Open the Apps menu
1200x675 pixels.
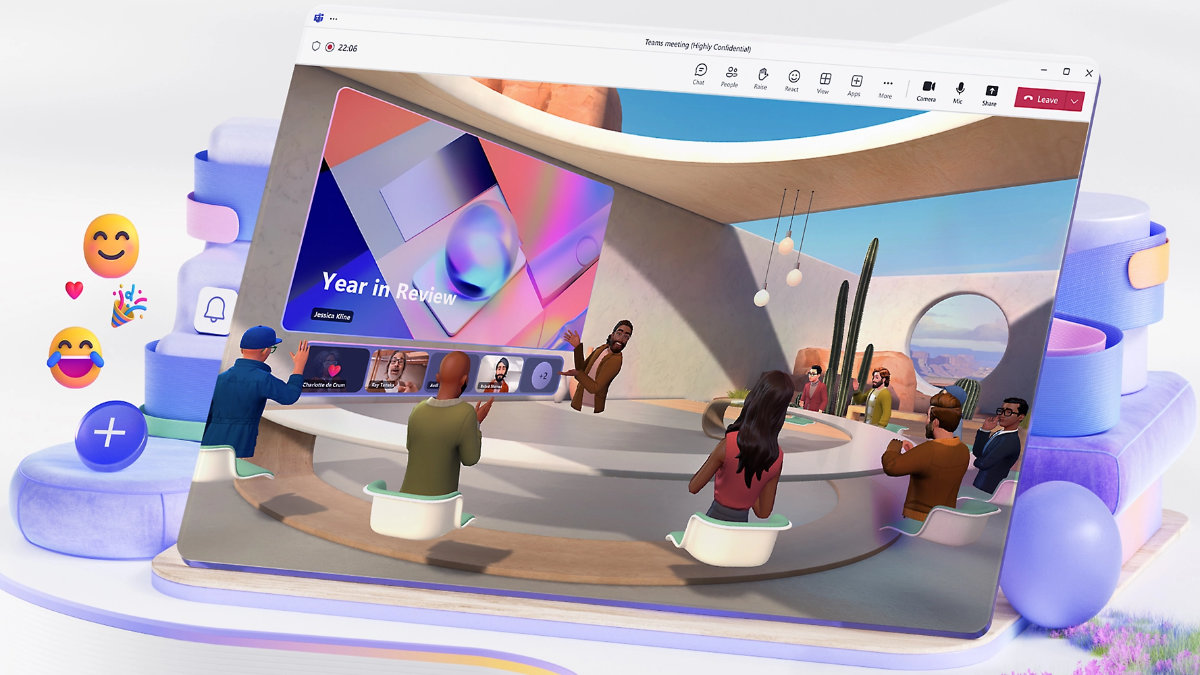(x=856, y=85)
